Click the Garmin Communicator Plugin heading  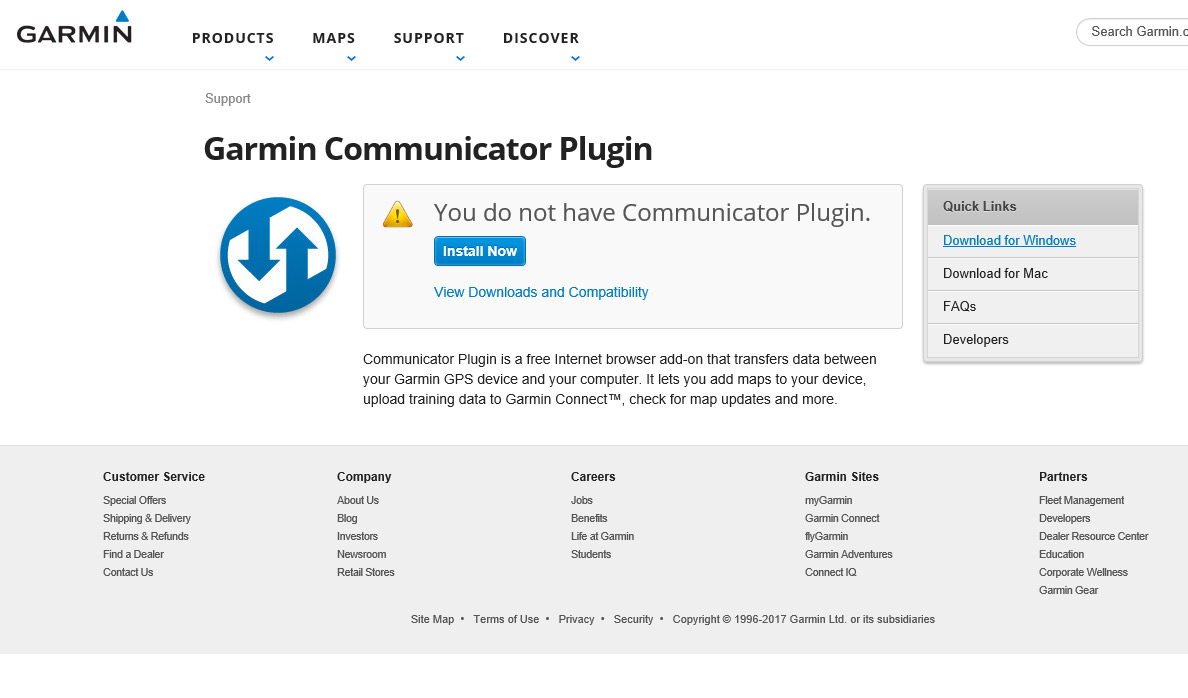[428, 149]
